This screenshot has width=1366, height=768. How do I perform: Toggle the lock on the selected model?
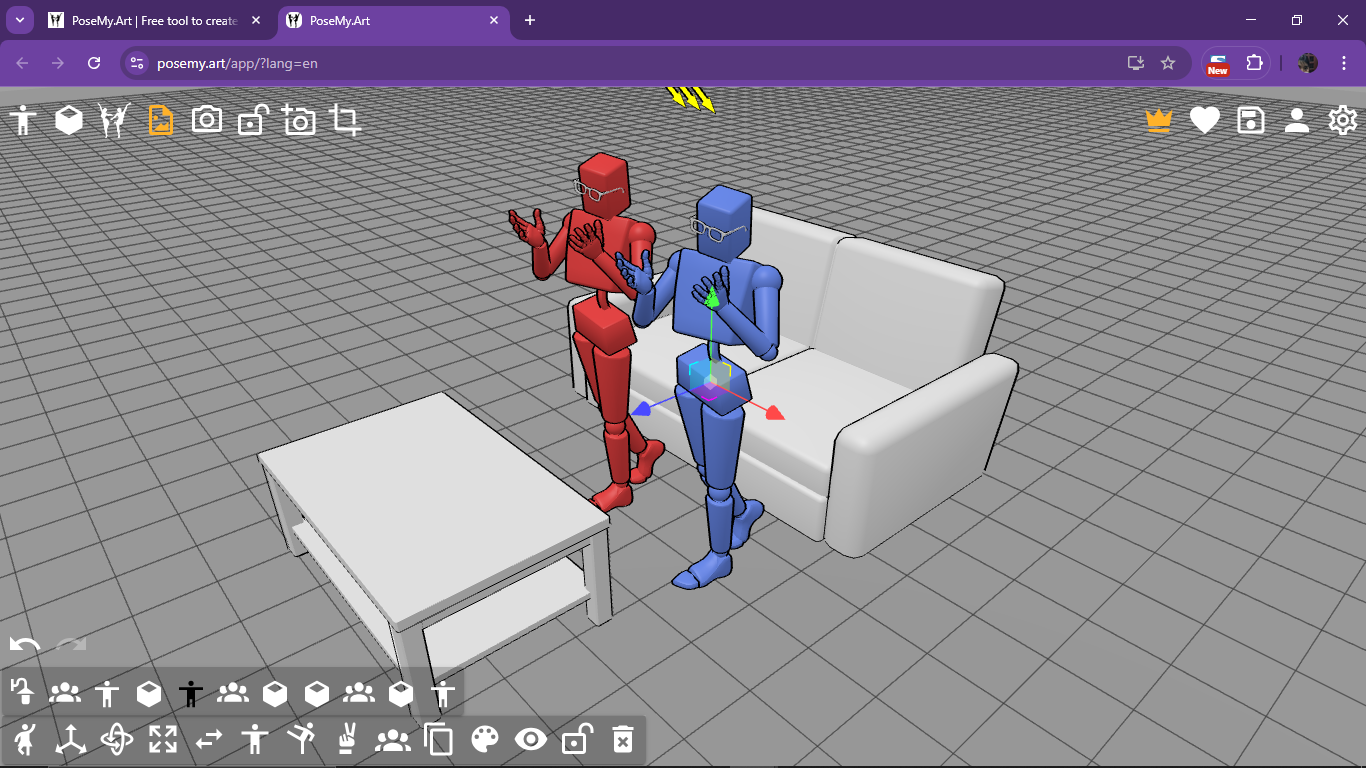pyautogui.click(x=577, y=740)
